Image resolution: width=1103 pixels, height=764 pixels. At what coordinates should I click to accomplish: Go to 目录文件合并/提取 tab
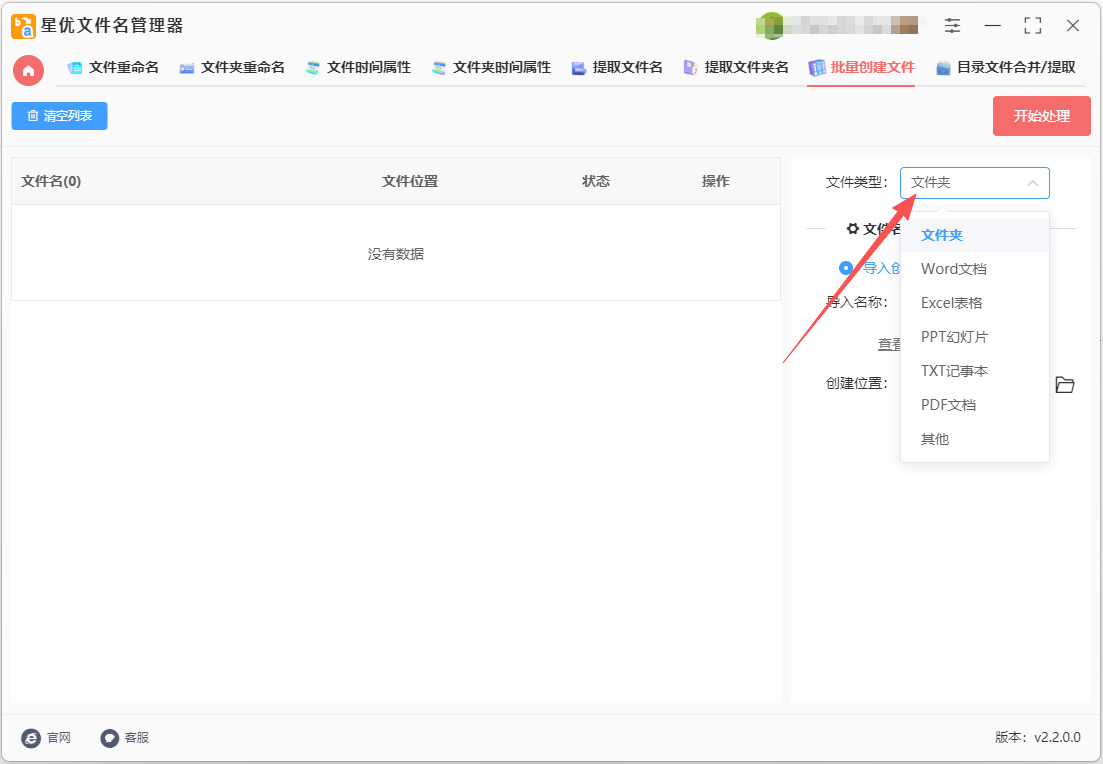[x=1006, y=68]
